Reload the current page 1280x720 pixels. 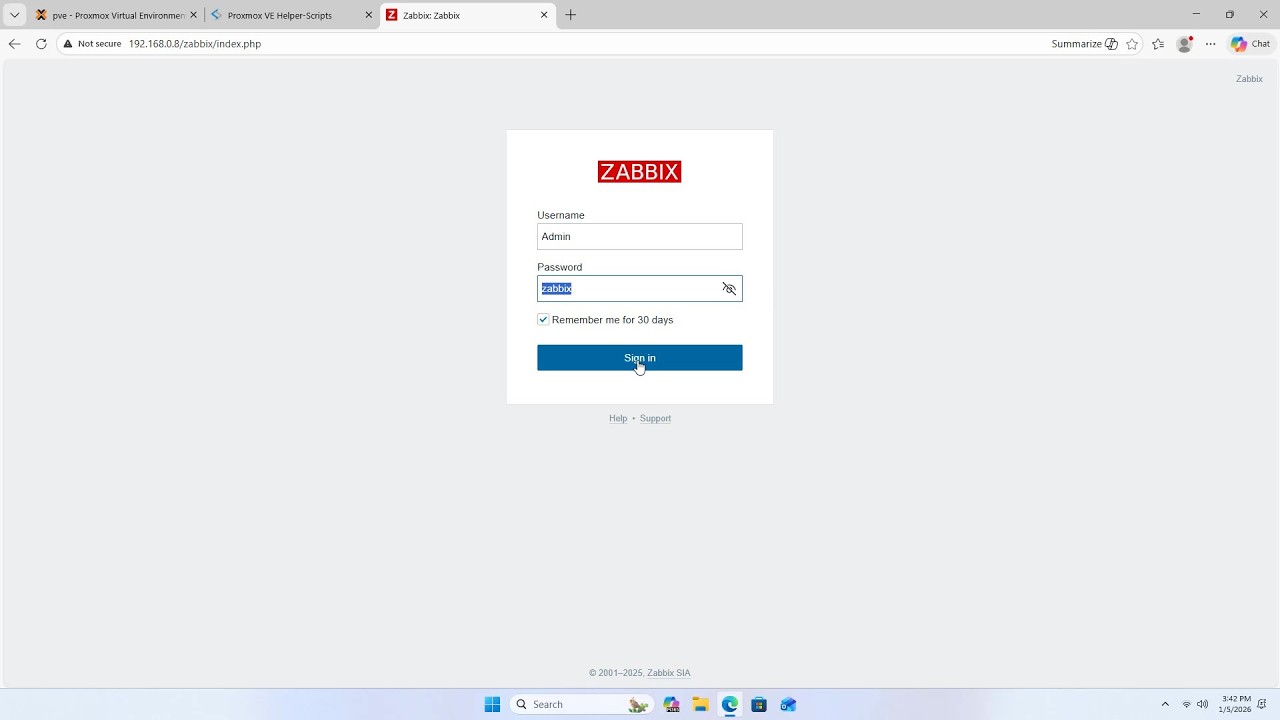[x=41, y=44]
